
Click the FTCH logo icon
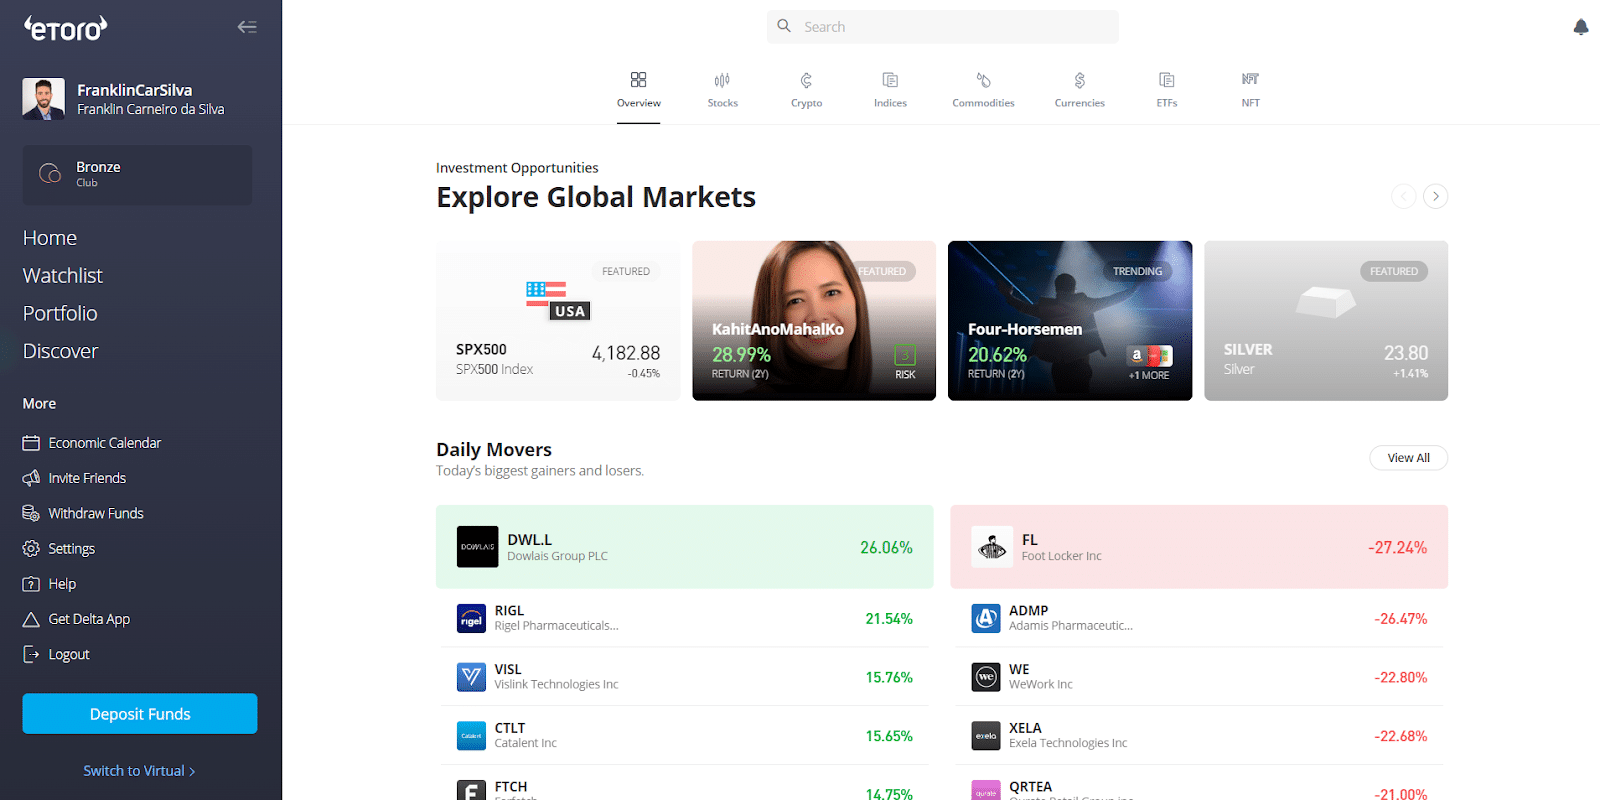(471, 791)
